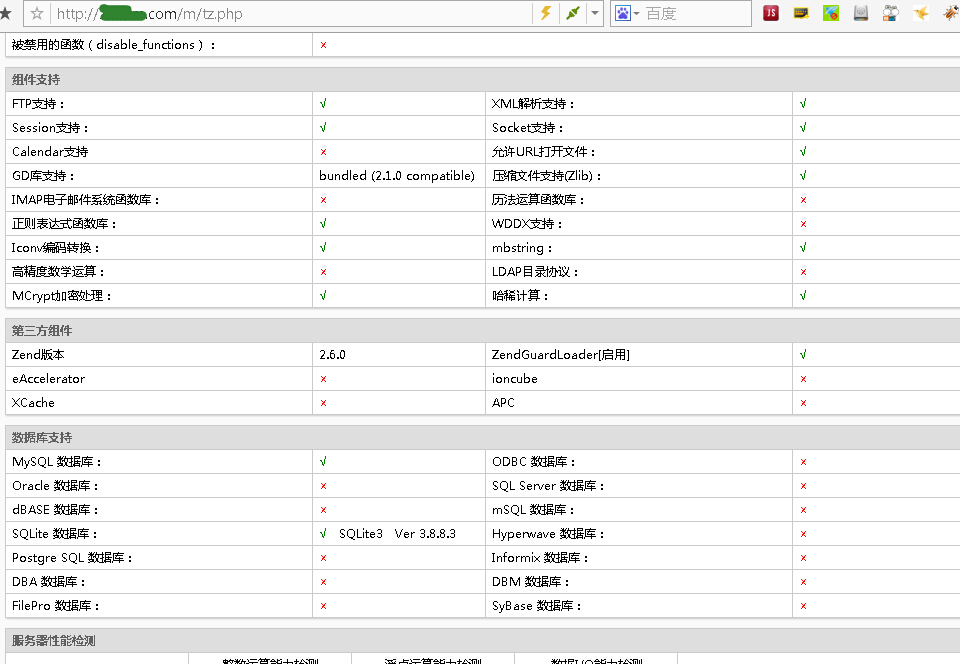The image size is (960, 664).
Task: Click the SQLite3 Ver 3.8.8.3 text
Action: coord(397,534)
